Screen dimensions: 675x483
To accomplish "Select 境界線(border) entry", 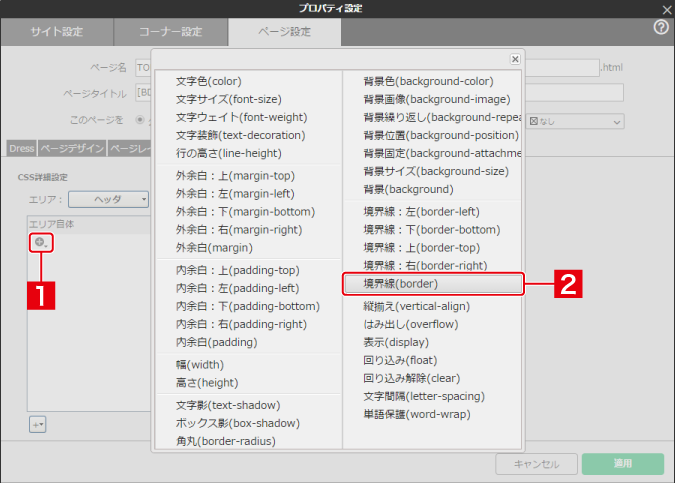I will tap(433, 284).
